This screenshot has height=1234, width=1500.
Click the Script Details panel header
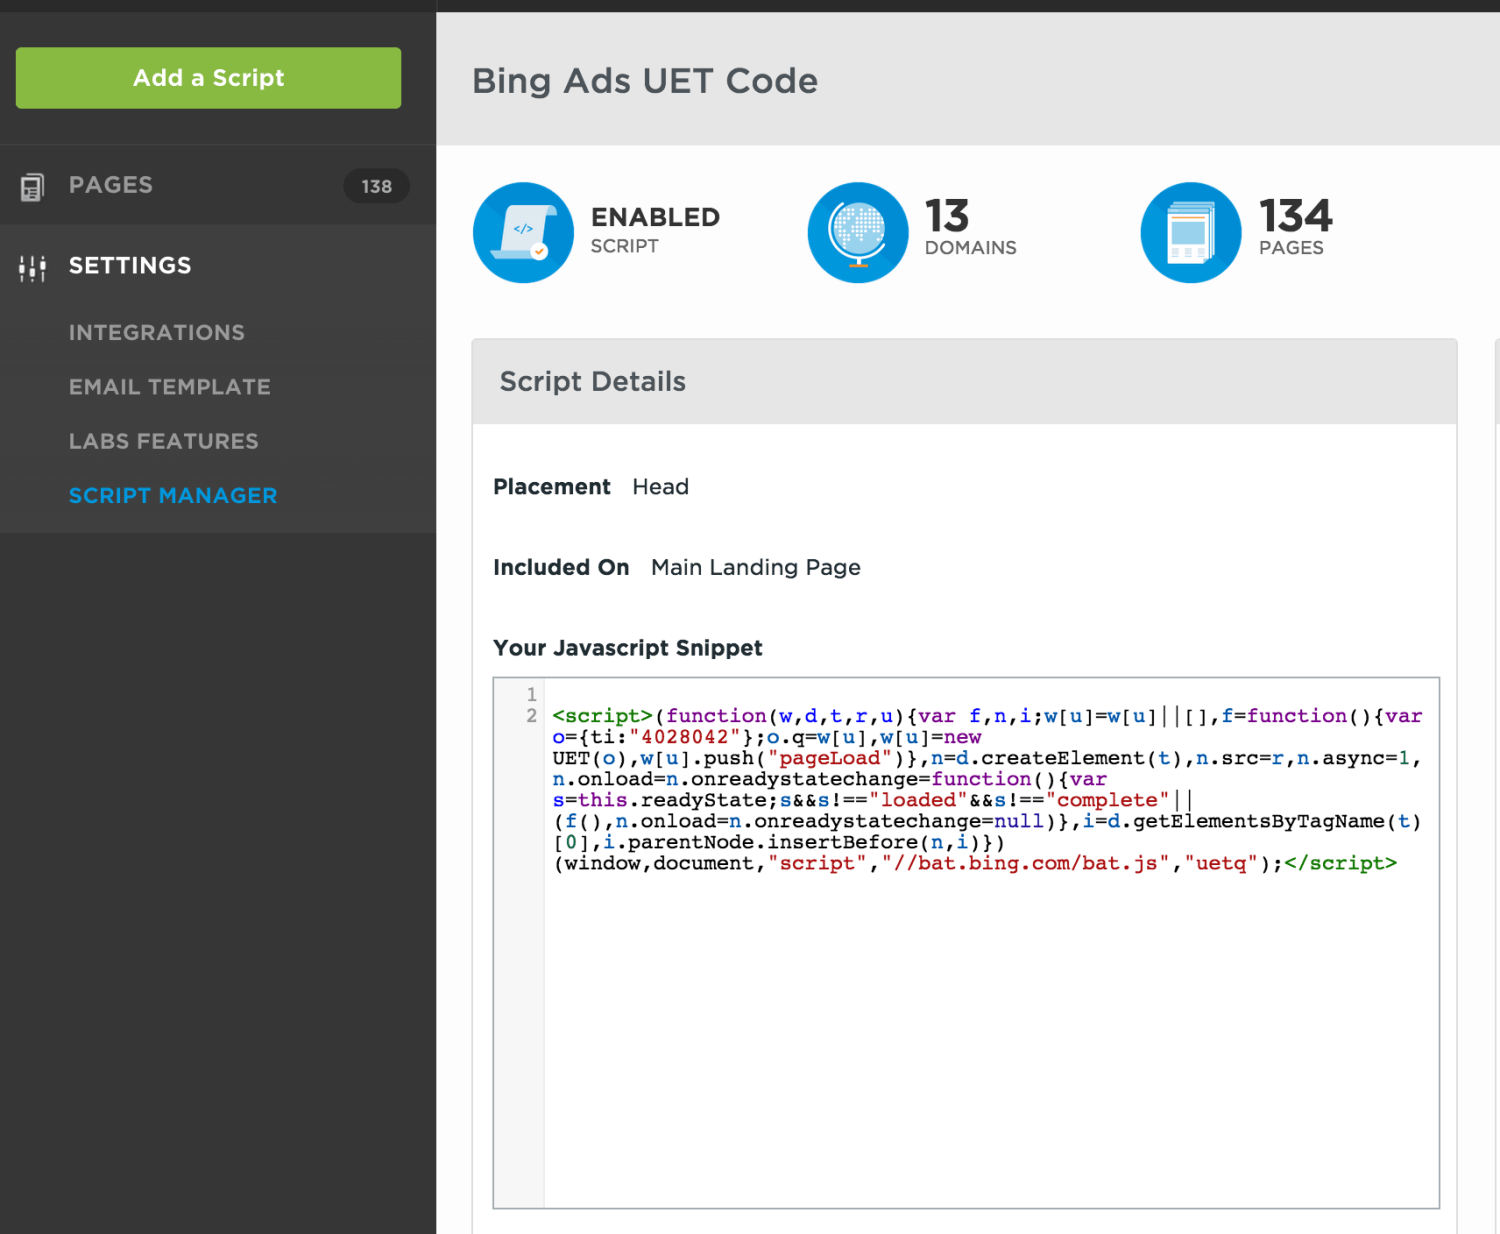point(964,382)
